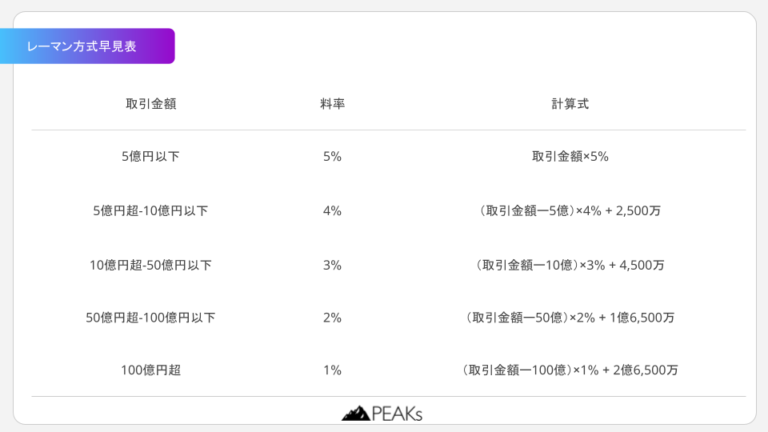Click the 取引金額 column header
The height and width of the screenshot is (432, 768).
(151, 103)
